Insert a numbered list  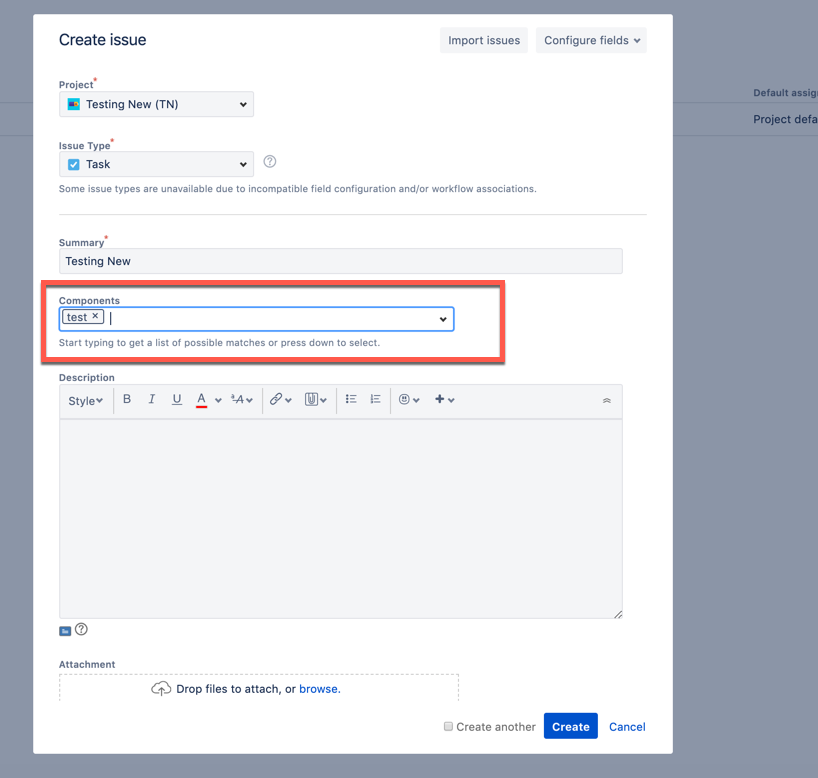coord(376,399)
